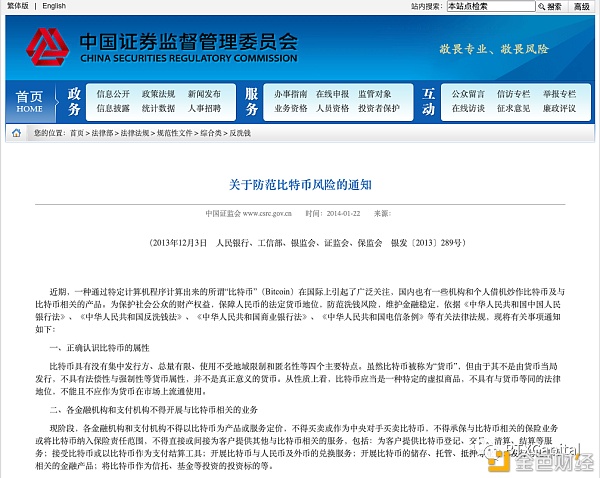600x478 pixels.
Task: Open 信访专栏 under 互动
Action: 514,94
